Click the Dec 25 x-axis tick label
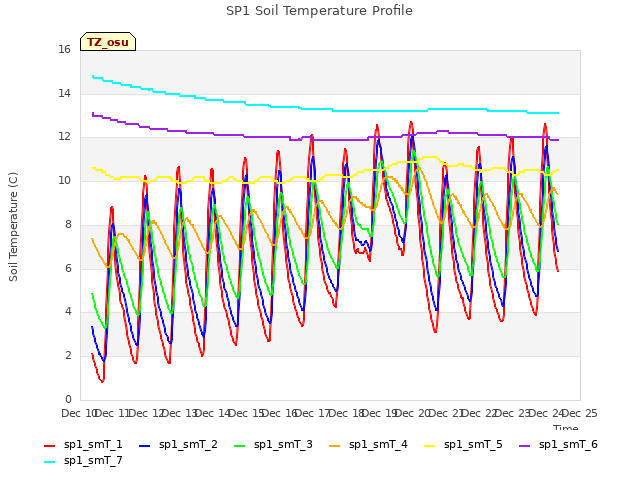Image resolution: width=640 pixels, height=480 pixels. pos(580,413)
